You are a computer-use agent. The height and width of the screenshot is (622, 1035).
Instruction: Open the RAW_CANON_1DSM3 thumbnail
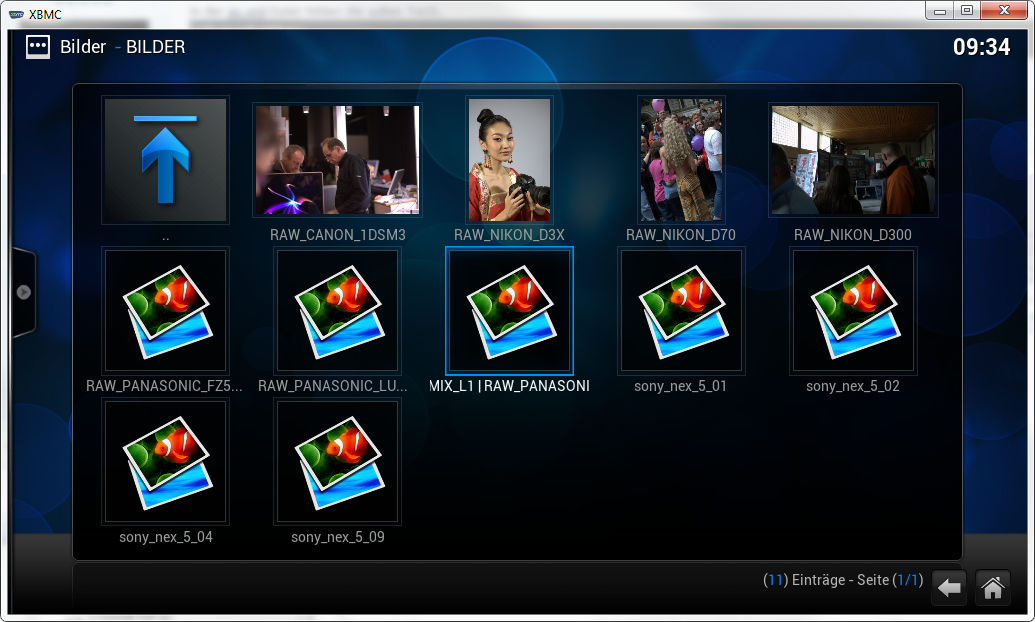pos(337,160)
